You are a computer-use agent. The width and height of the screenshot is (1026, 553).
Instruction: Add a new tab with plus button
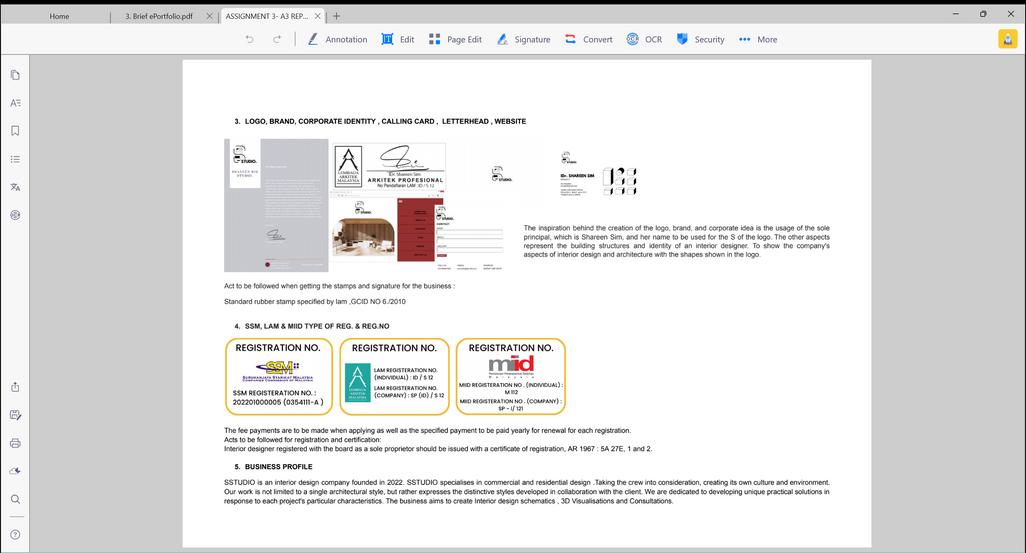(336, 16)
